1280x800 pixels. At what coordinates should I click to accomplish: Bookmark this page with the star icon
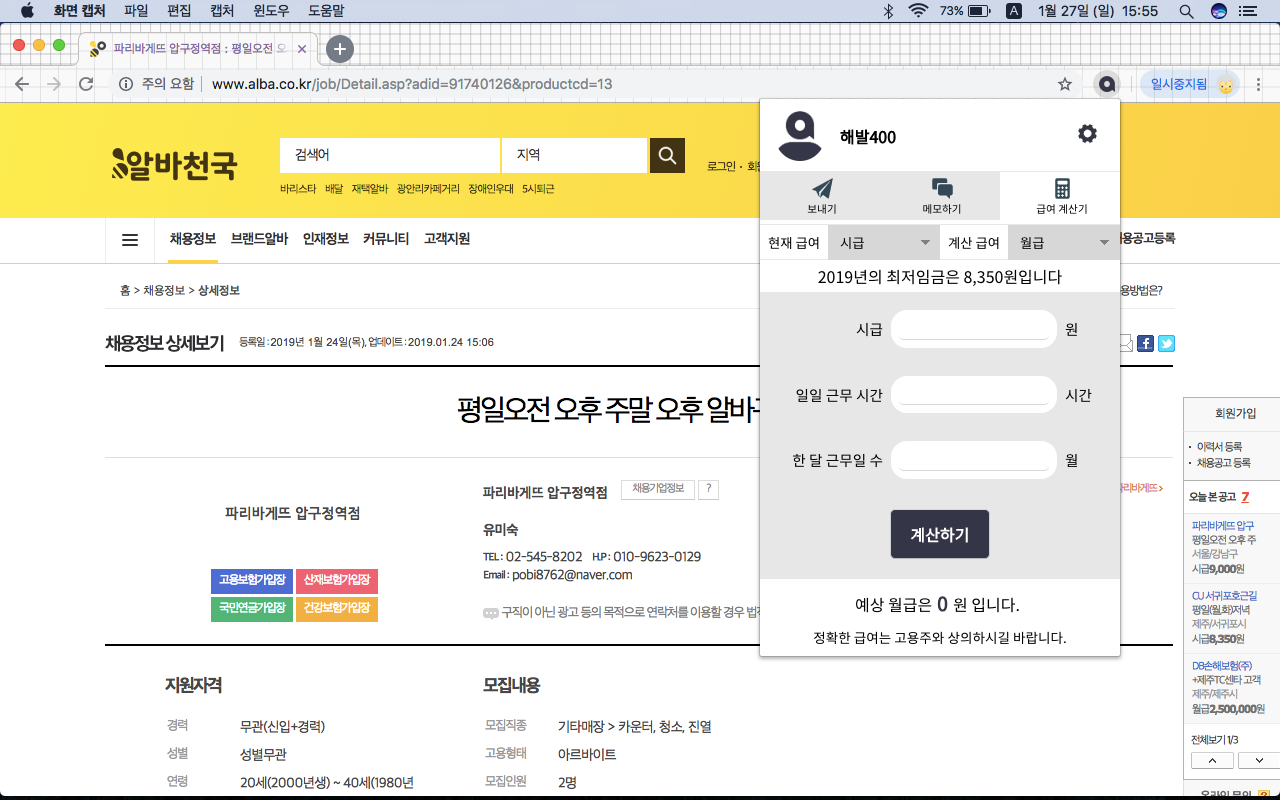(x=1065, y=84)
